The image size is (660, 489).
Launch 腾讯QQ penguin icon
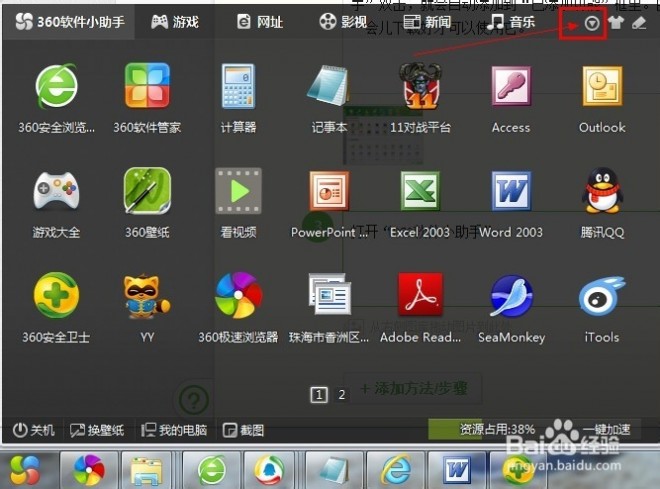[x=602, y=190]
